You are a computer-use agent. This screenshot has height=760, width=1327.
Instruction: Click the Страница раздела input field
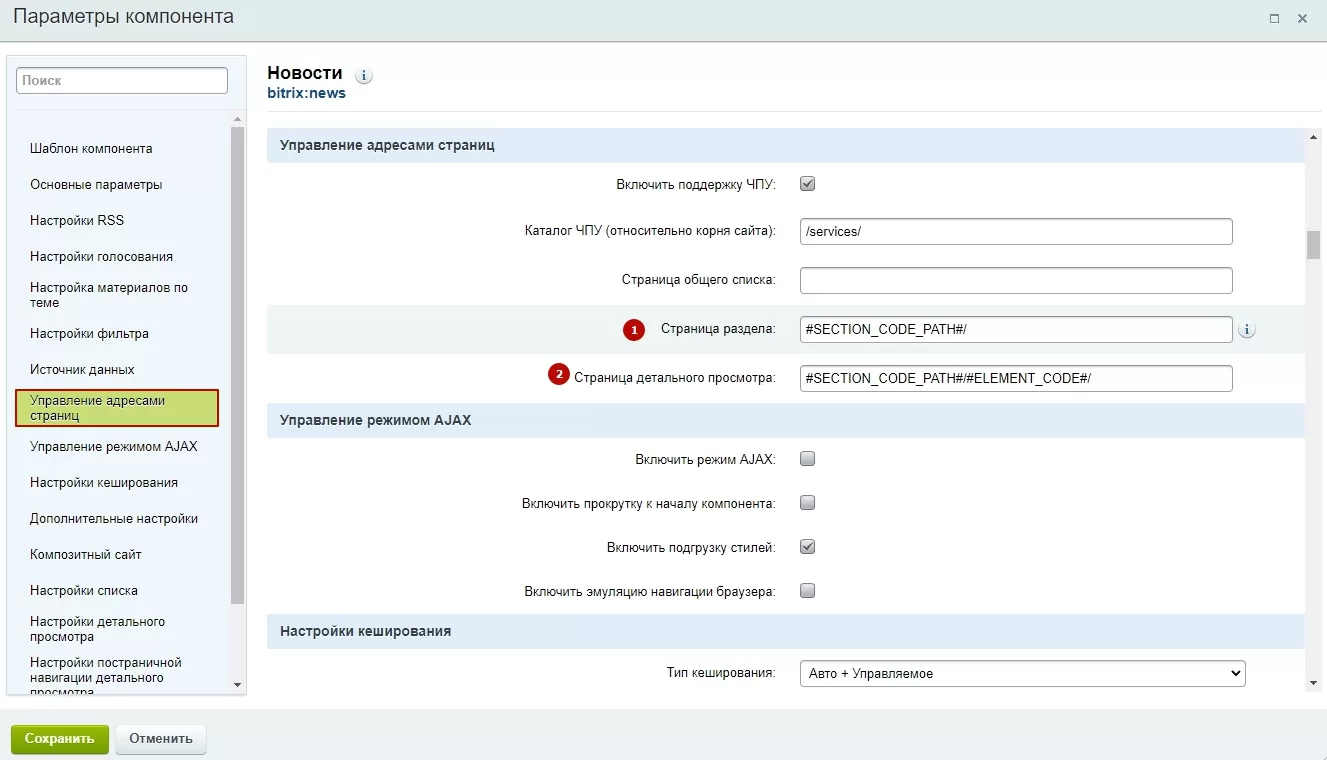(x=1016, y=329)
